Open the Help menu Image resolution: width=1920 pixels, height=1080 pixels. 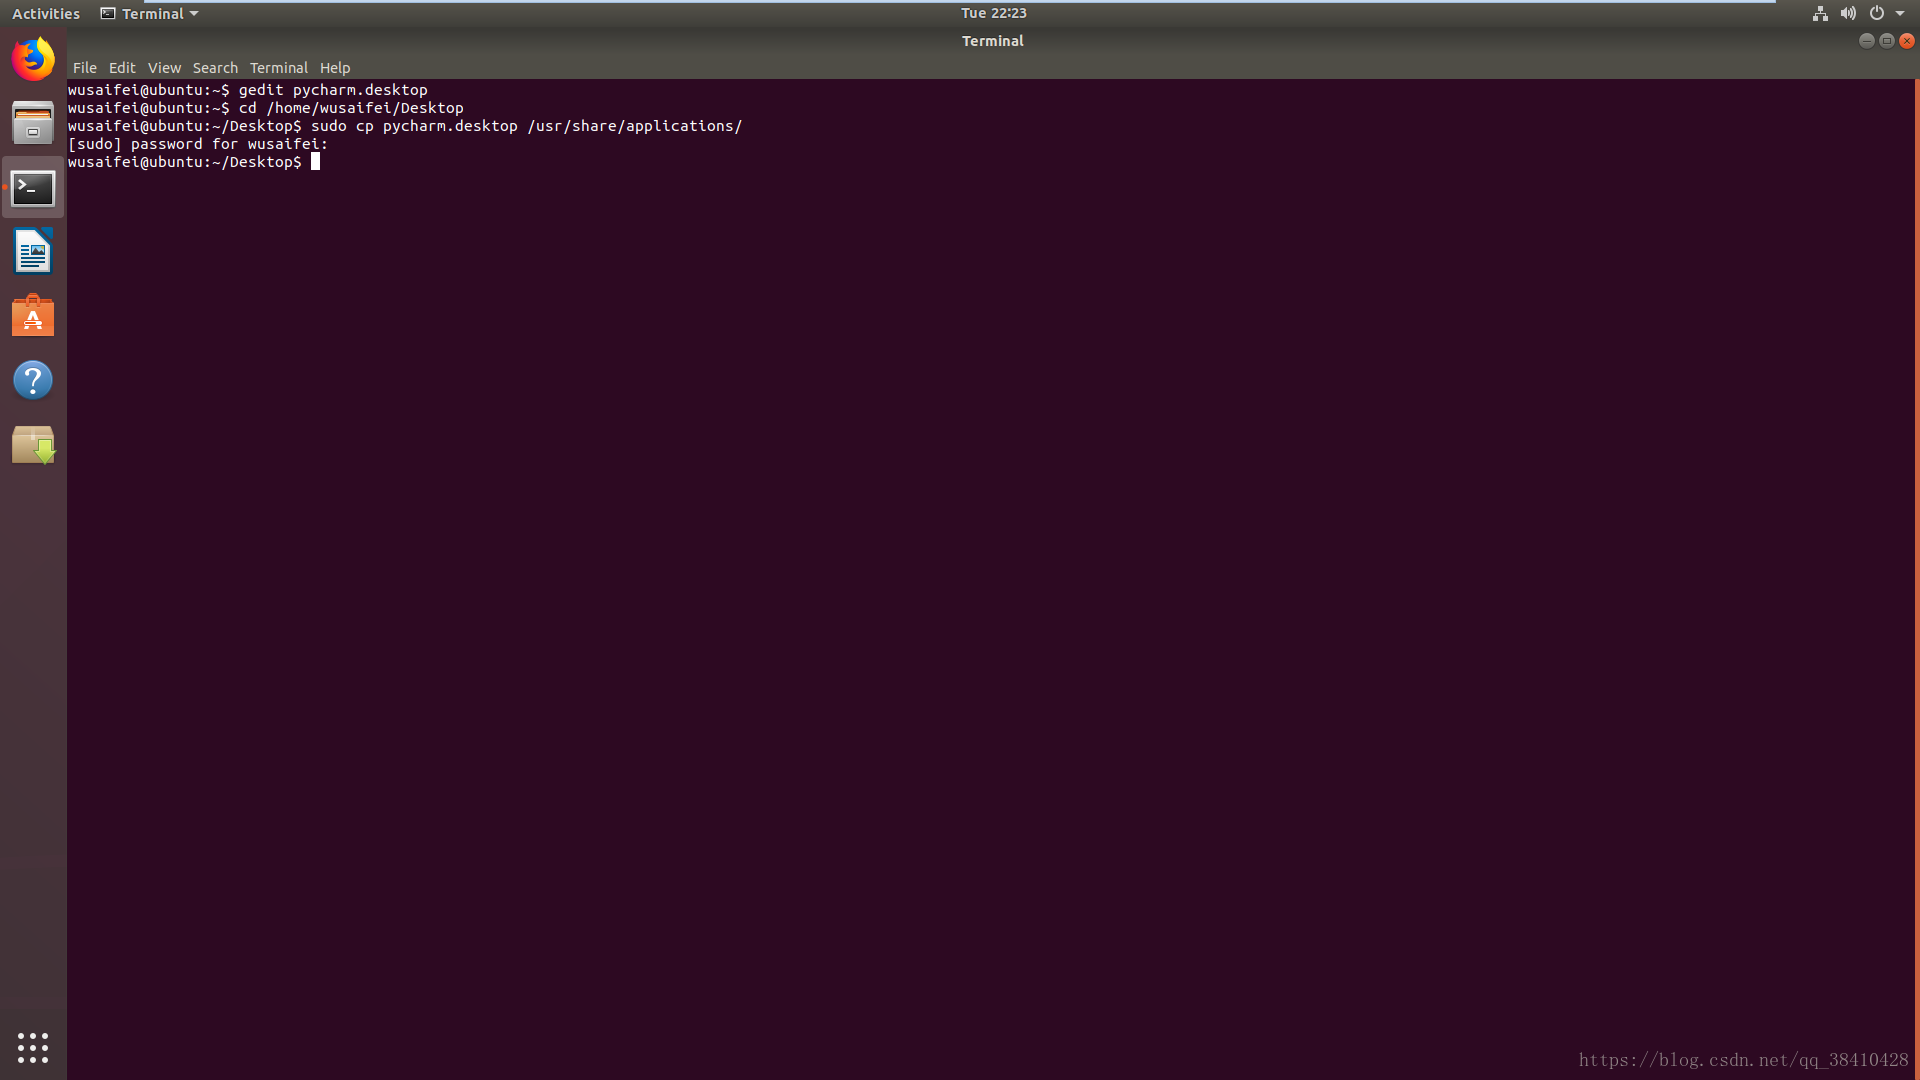tap(335, 68)
